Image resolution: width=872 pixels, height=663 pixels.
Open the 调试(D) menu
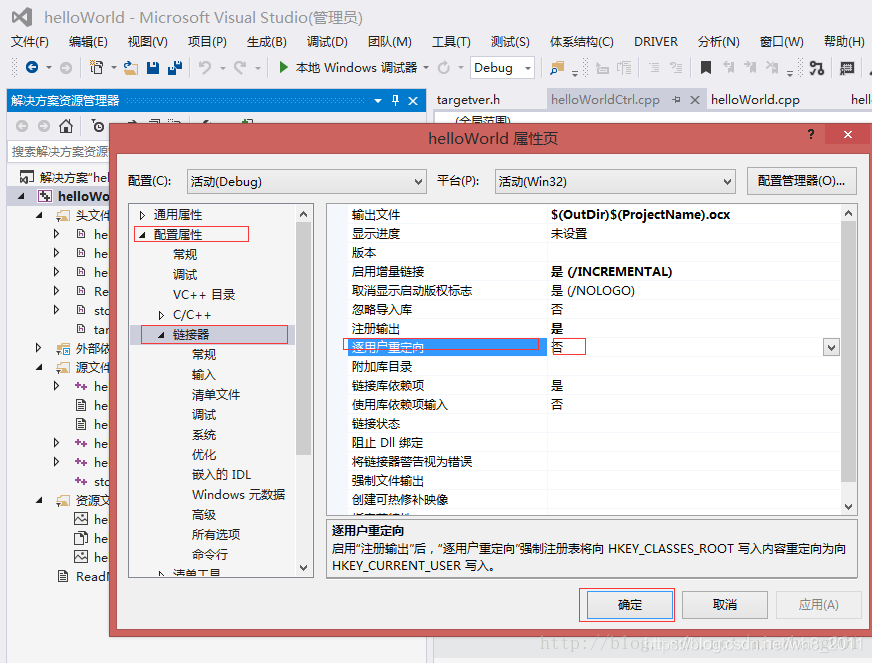coord(327,42)
